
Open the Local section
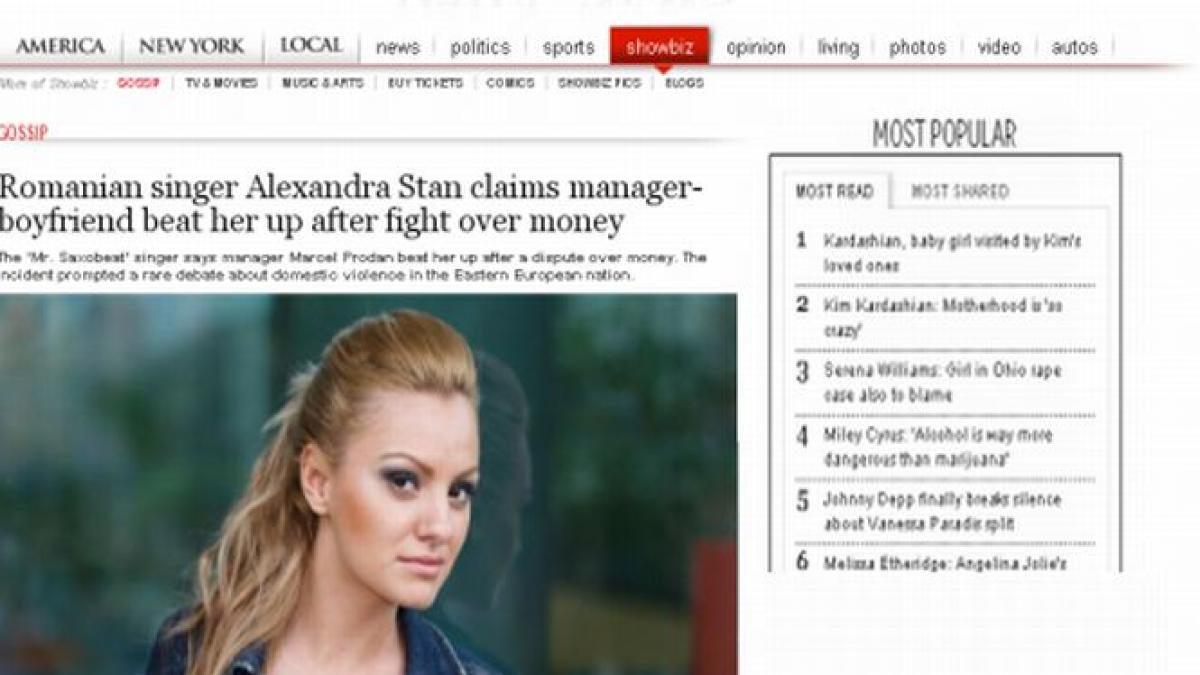coord(311,46)
